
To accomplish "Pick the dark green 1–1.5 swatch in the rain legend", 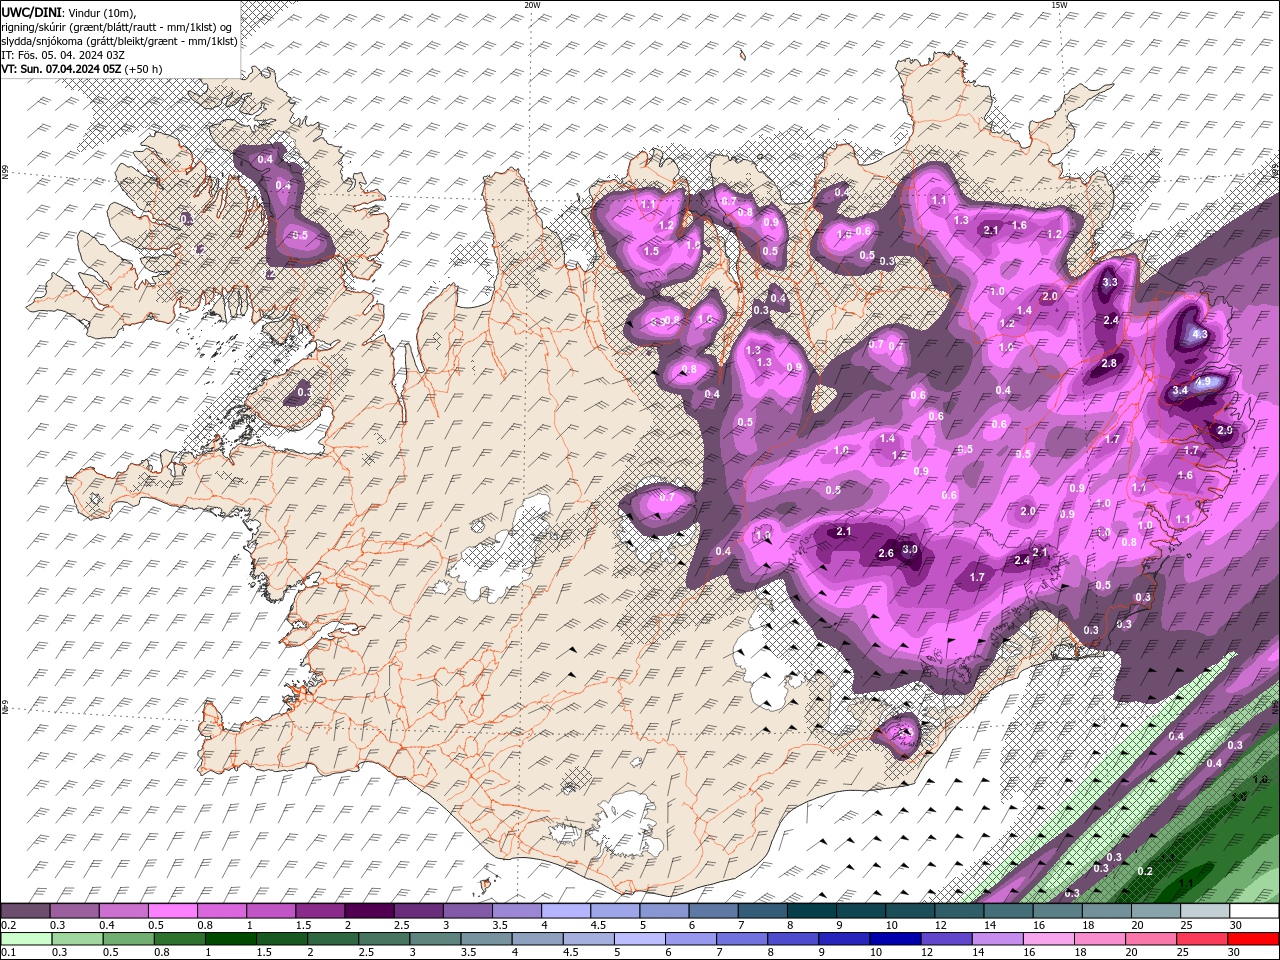I will 233,939.
